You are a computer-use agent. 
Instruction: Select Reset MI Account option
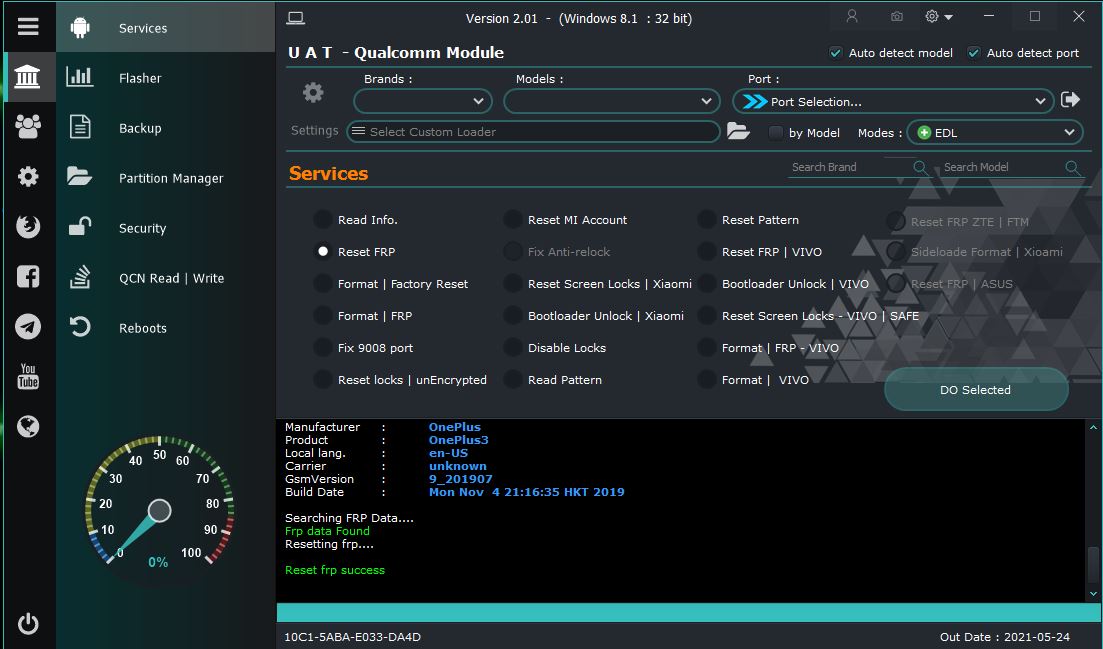point(512,219)
